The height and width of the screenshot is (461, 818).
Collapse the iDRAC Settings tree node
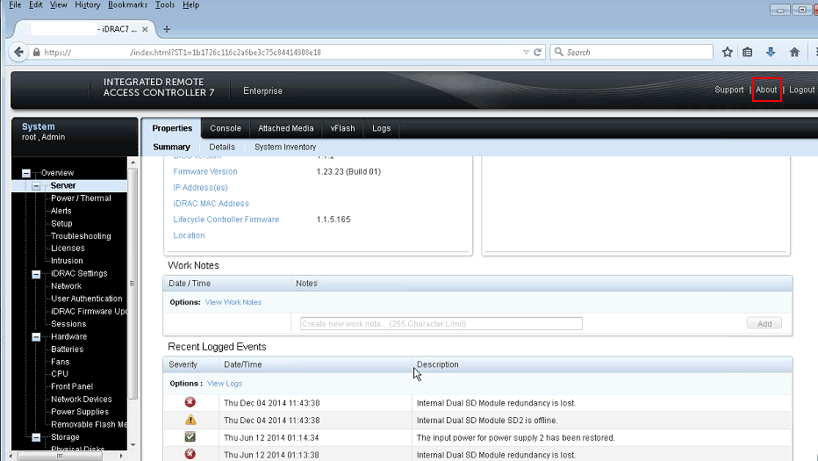36,274
